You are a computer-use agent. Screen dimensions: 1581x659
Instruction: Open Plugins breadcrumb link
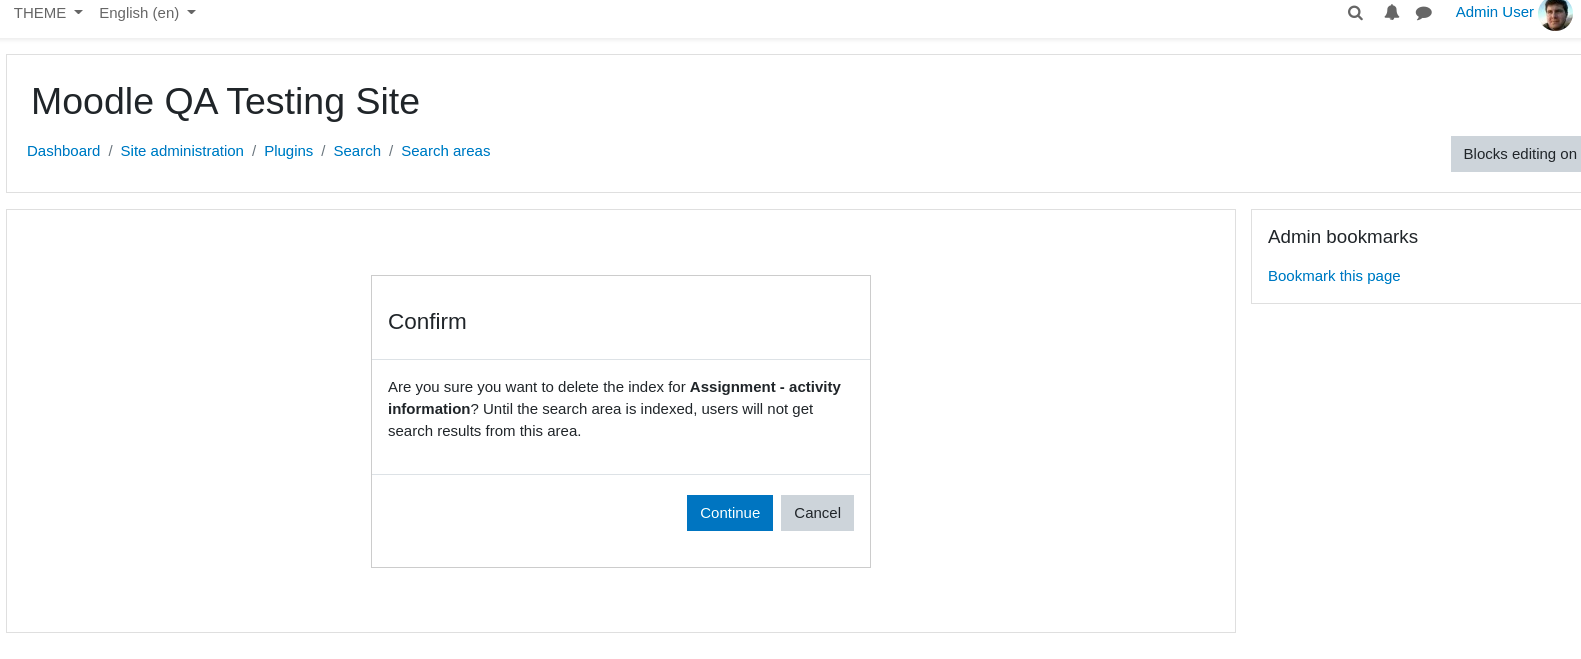(x=288, y=151)
